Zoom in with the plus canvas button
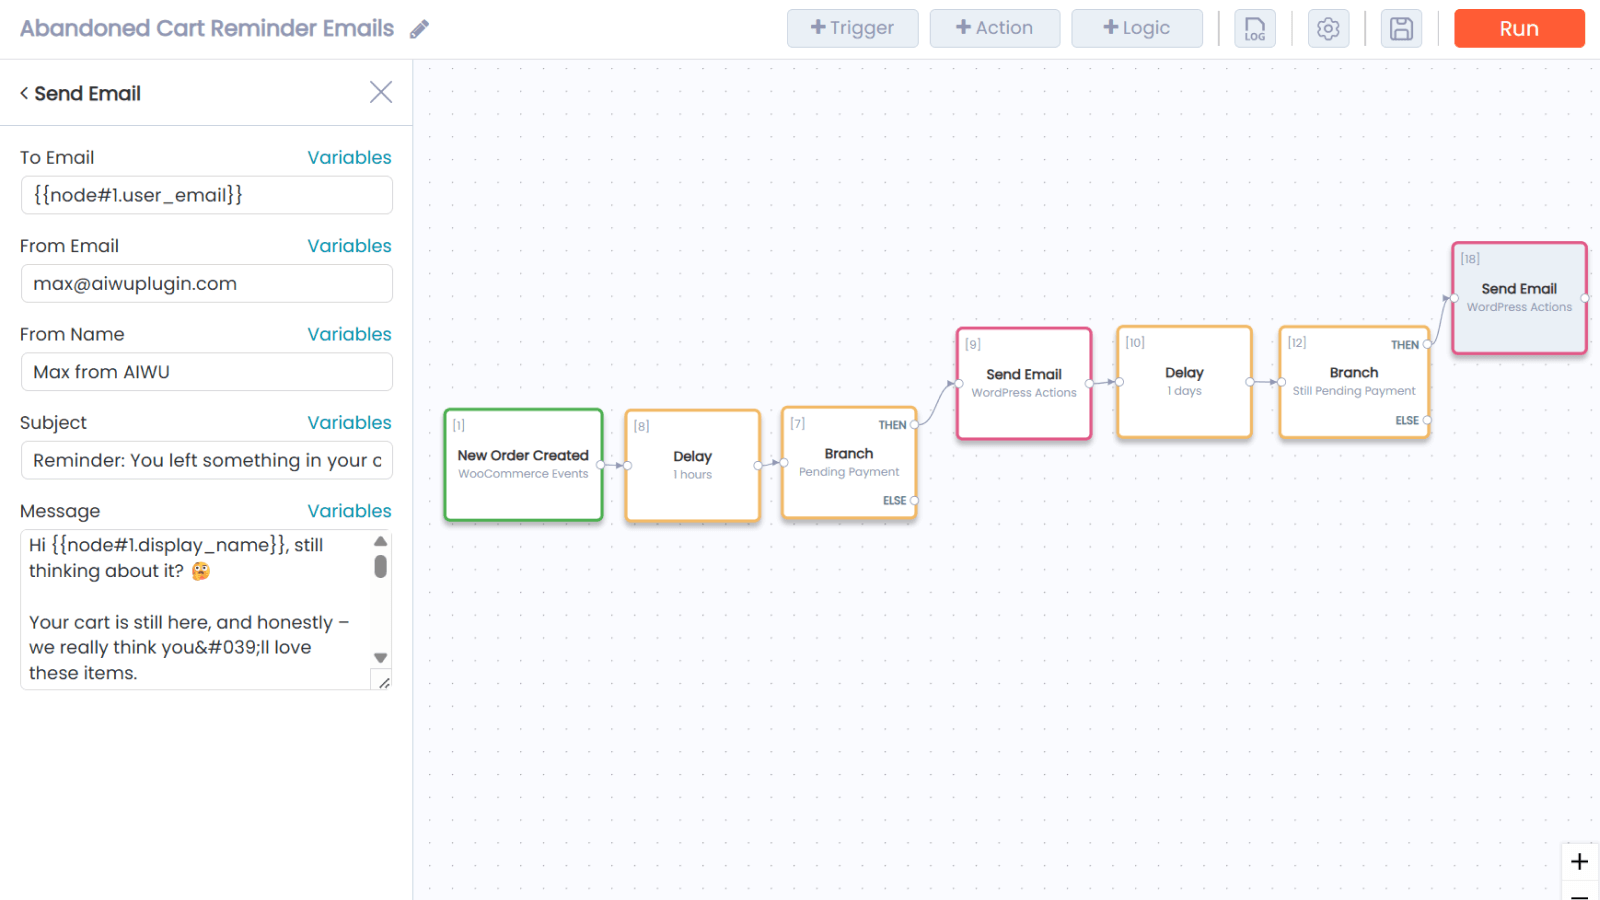 click(x=1579, y=861)
